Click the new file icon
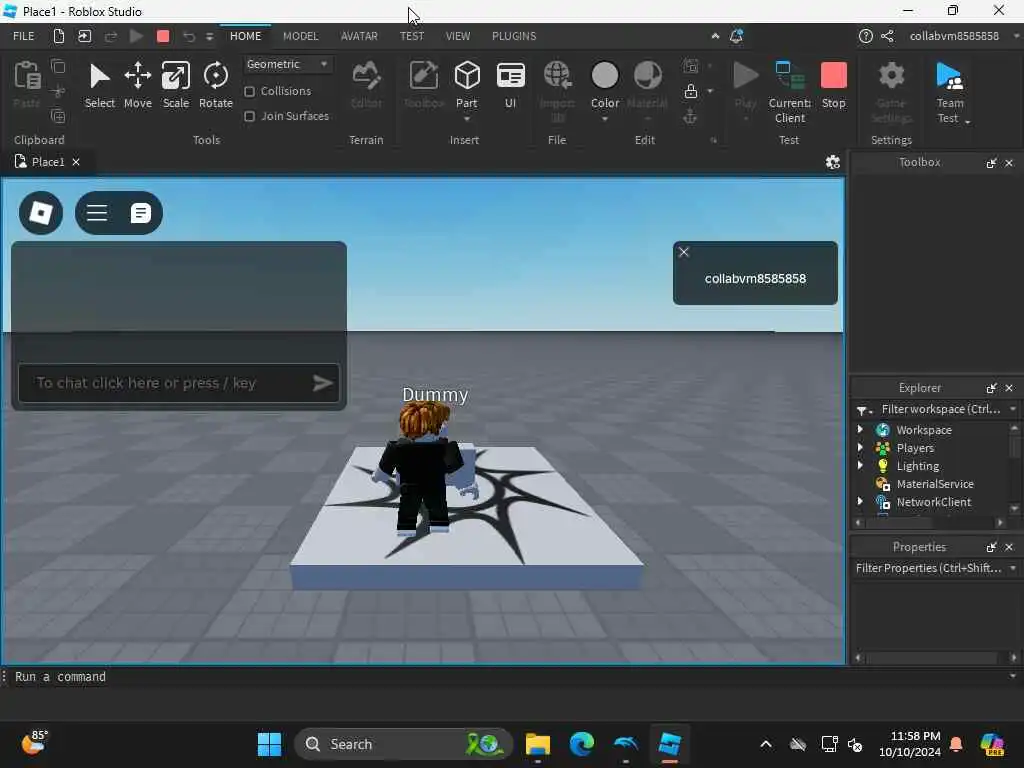Image resolution: width=1024 pixels, height=768 pixels. coord(59,36)
